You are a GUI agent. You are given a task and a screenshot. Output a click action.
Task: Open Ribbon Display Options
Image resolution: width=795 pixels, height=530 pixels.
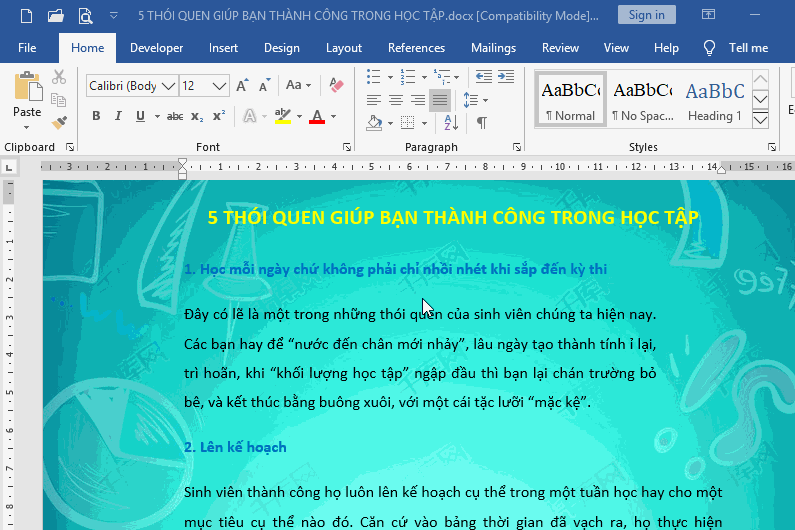click(x=708, y=15)
